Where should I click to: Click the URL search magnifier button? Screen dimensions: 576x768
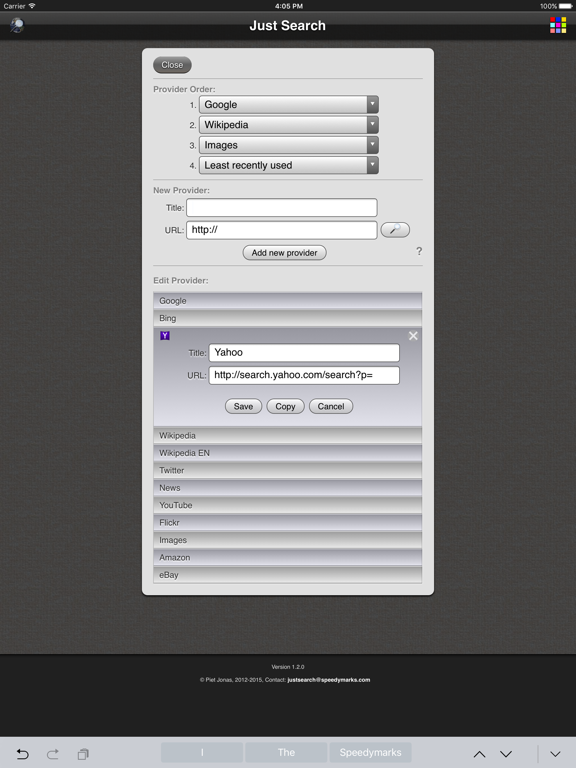coord(395,230)
